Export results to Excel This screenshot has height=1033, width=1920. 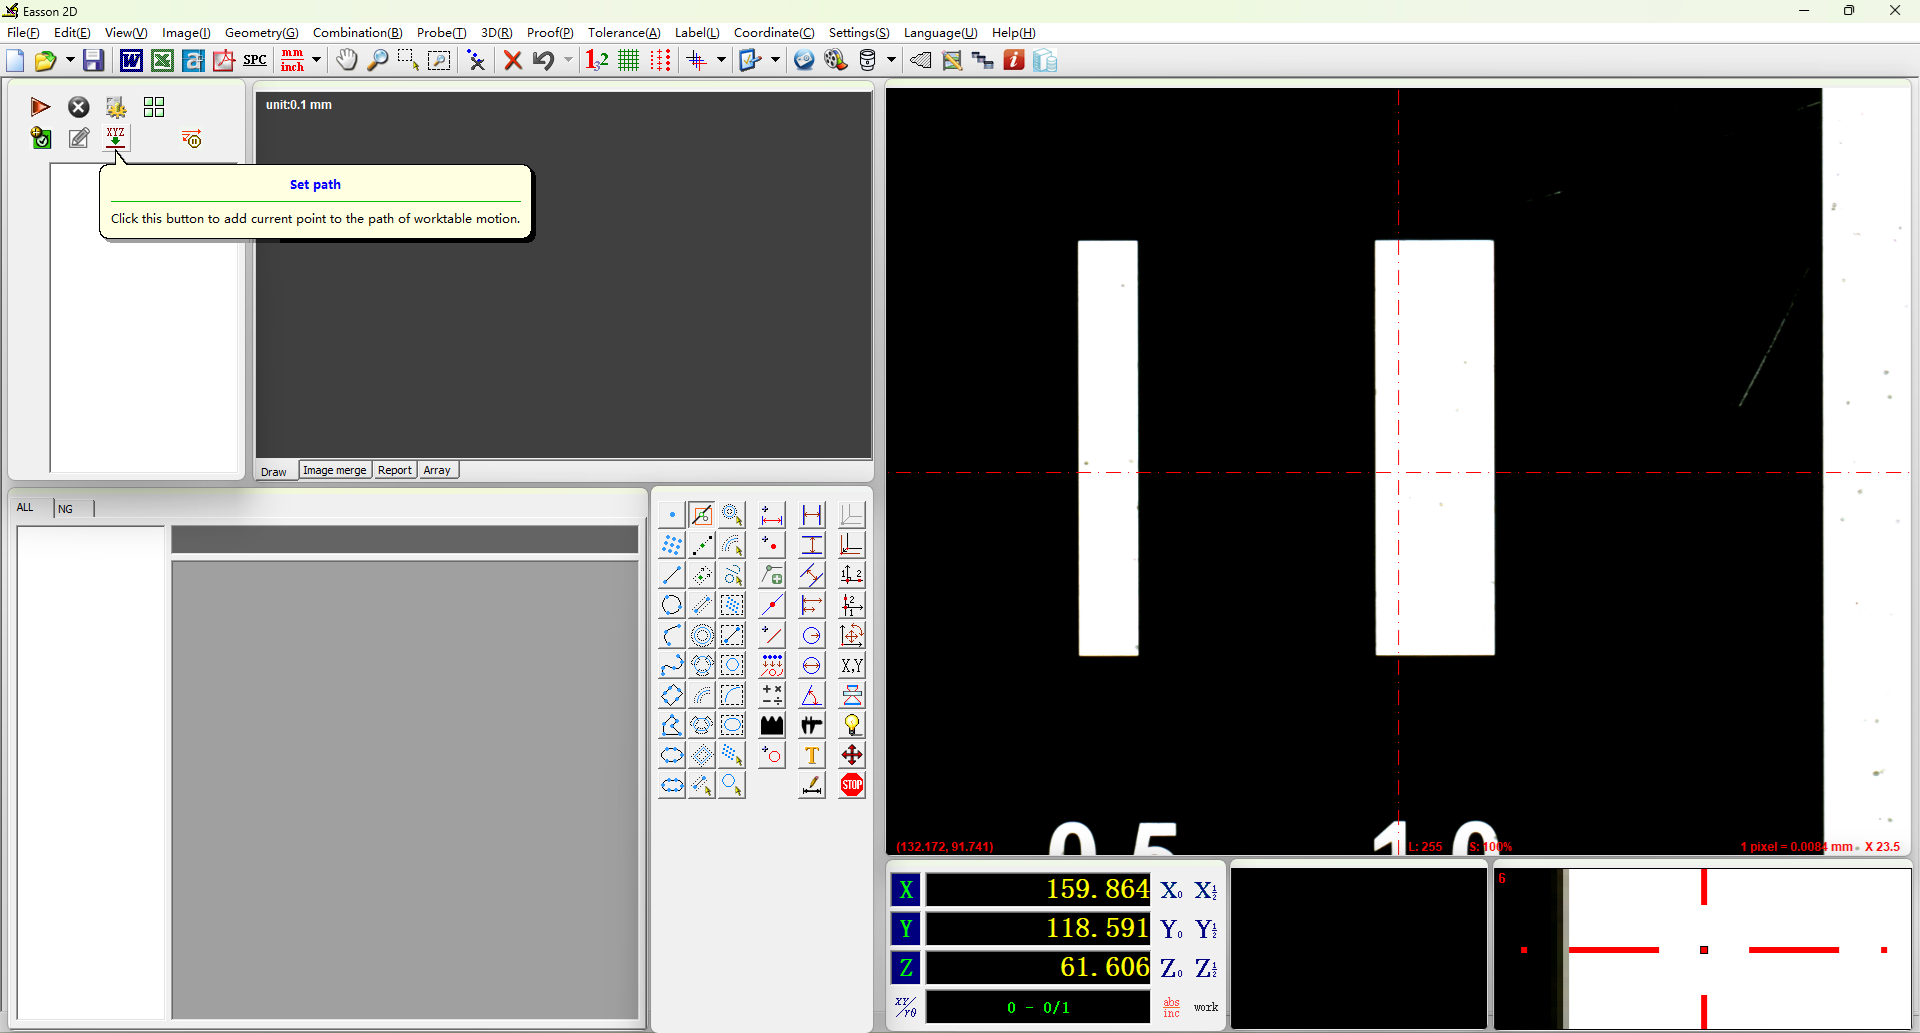pyautogui.click(x=162, y=61)
